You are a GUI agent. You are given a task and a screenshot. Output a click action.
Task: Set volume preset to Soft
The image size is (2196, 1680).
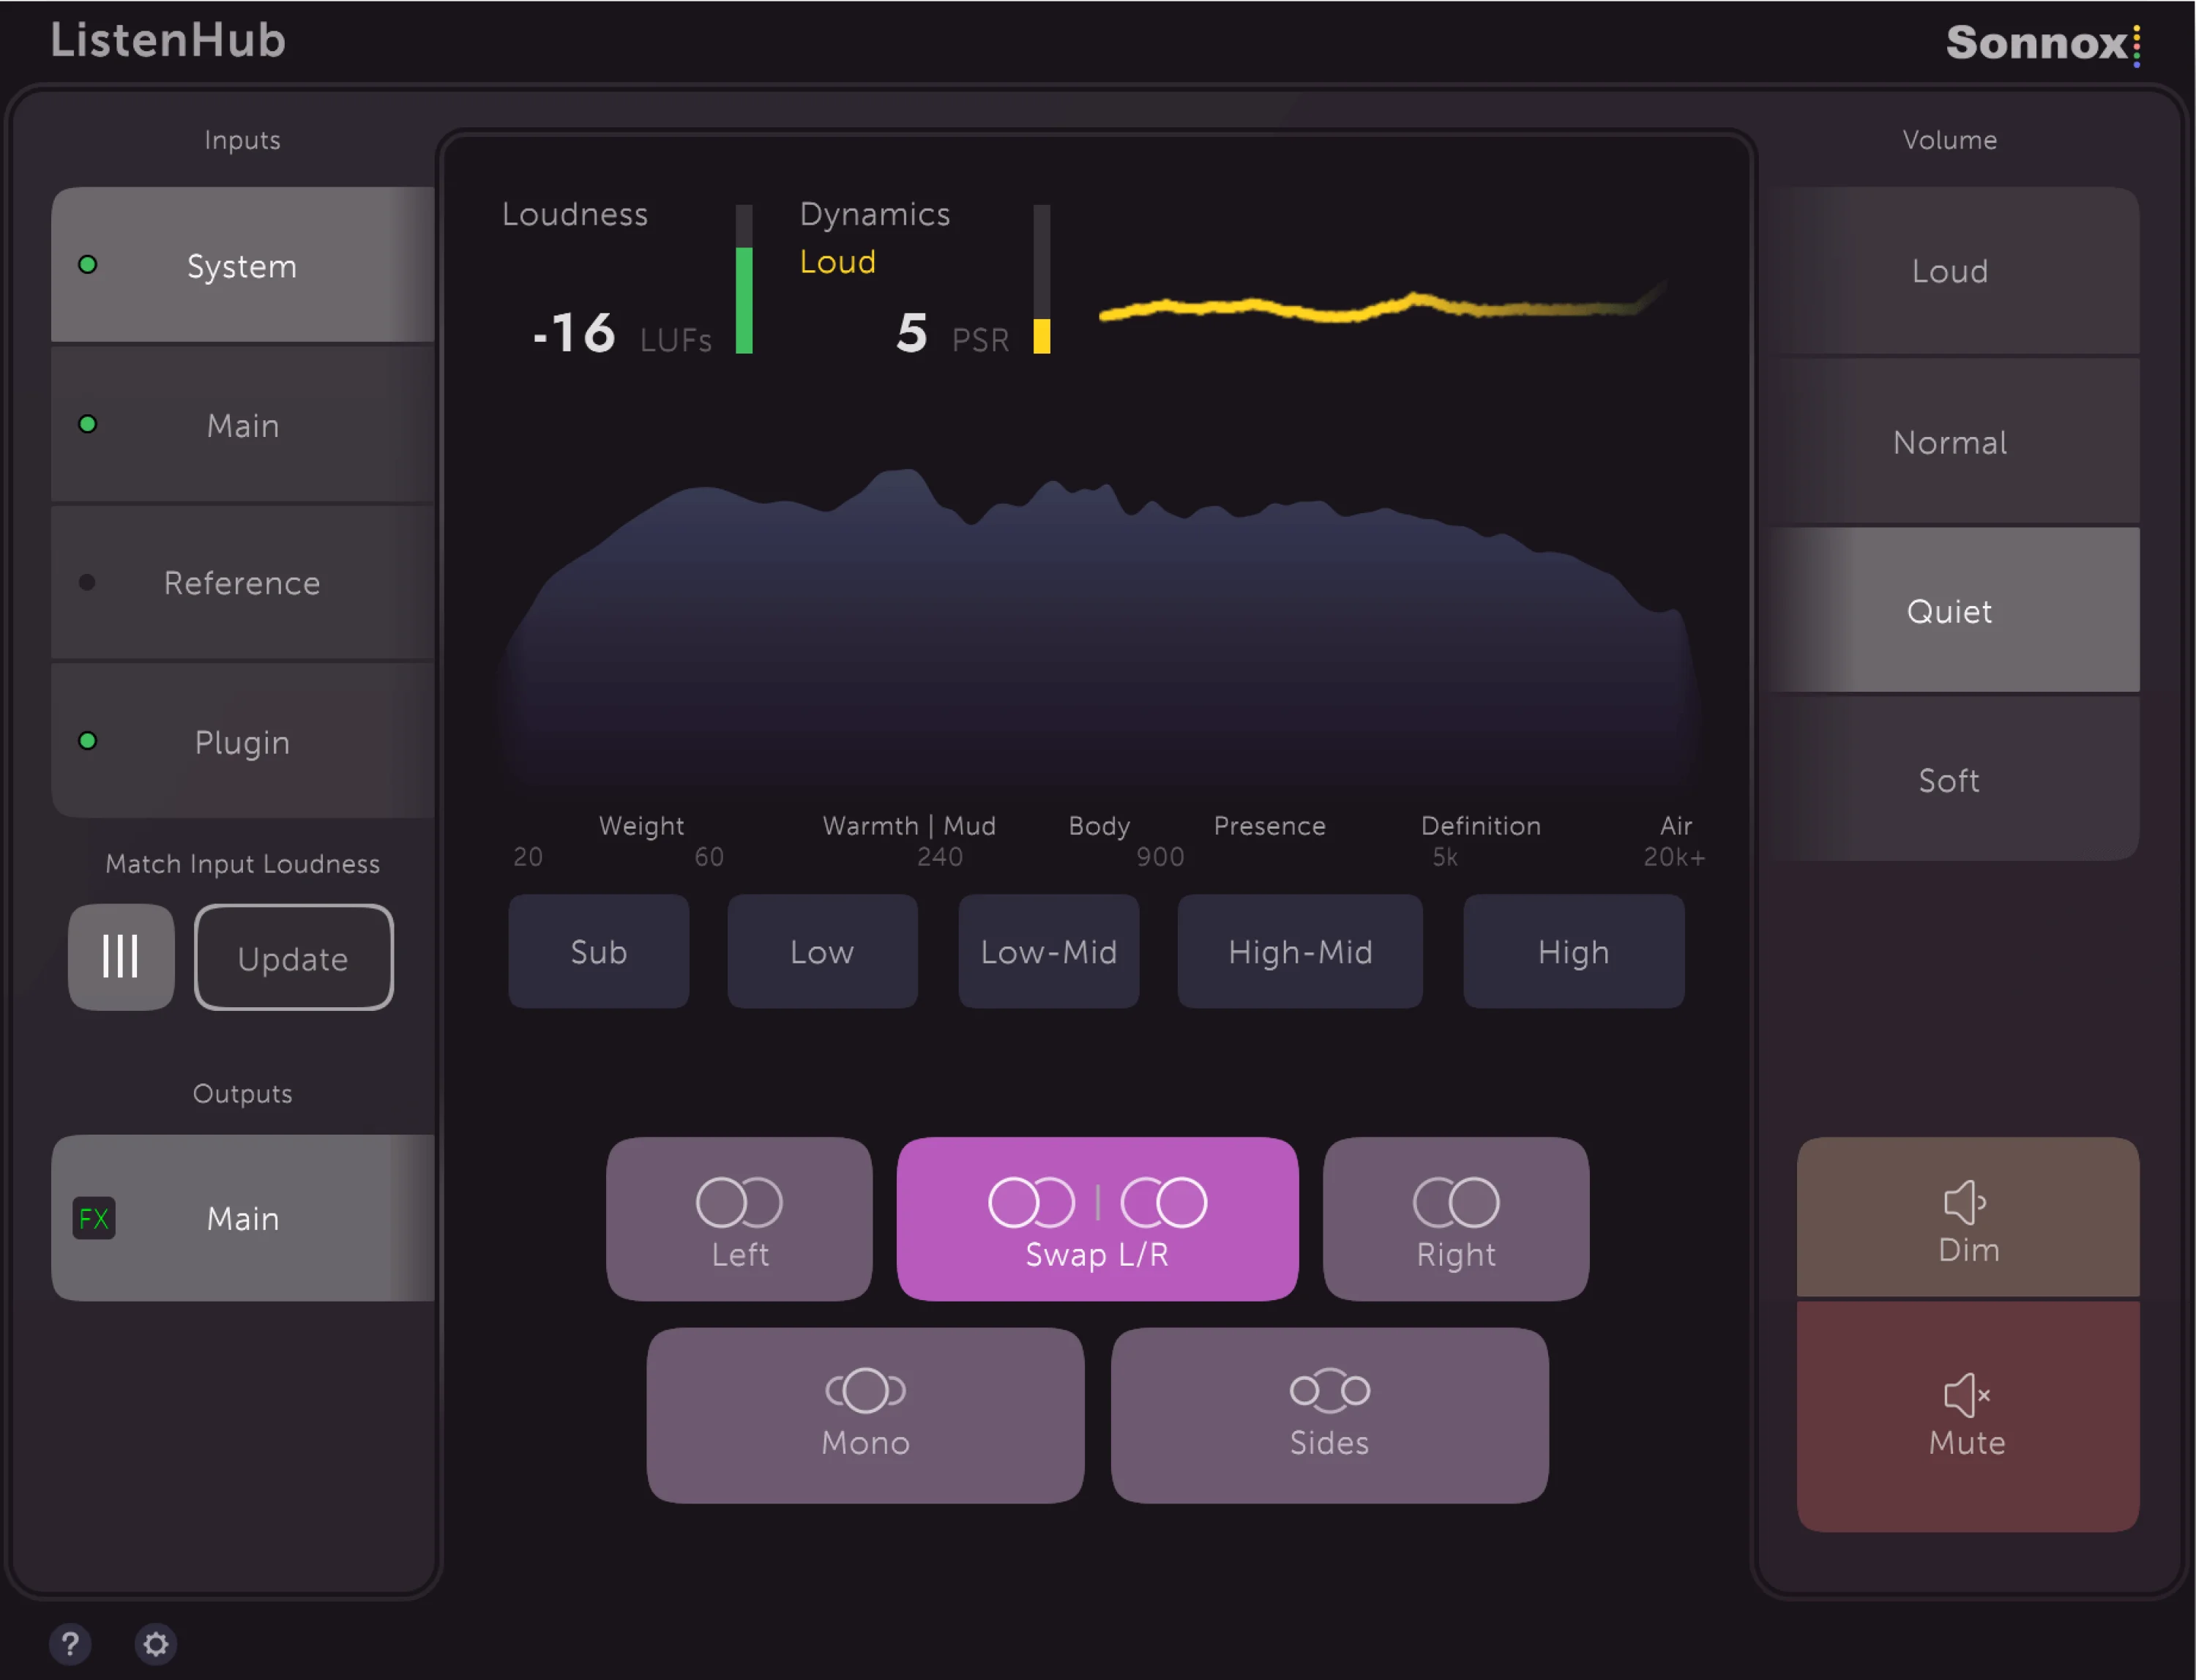coord(1950,779)
